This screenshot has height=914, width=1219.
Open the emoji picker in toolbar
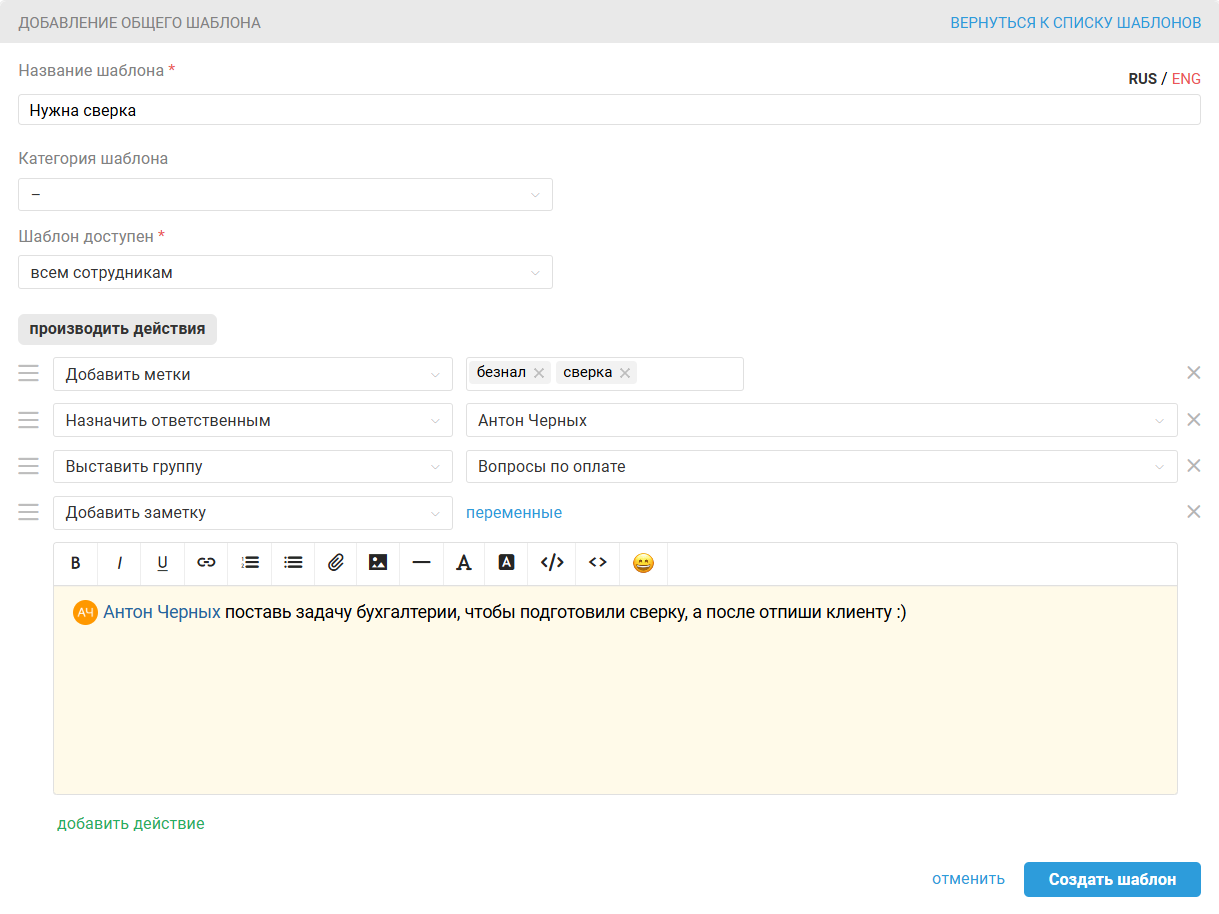coord(643,563)
